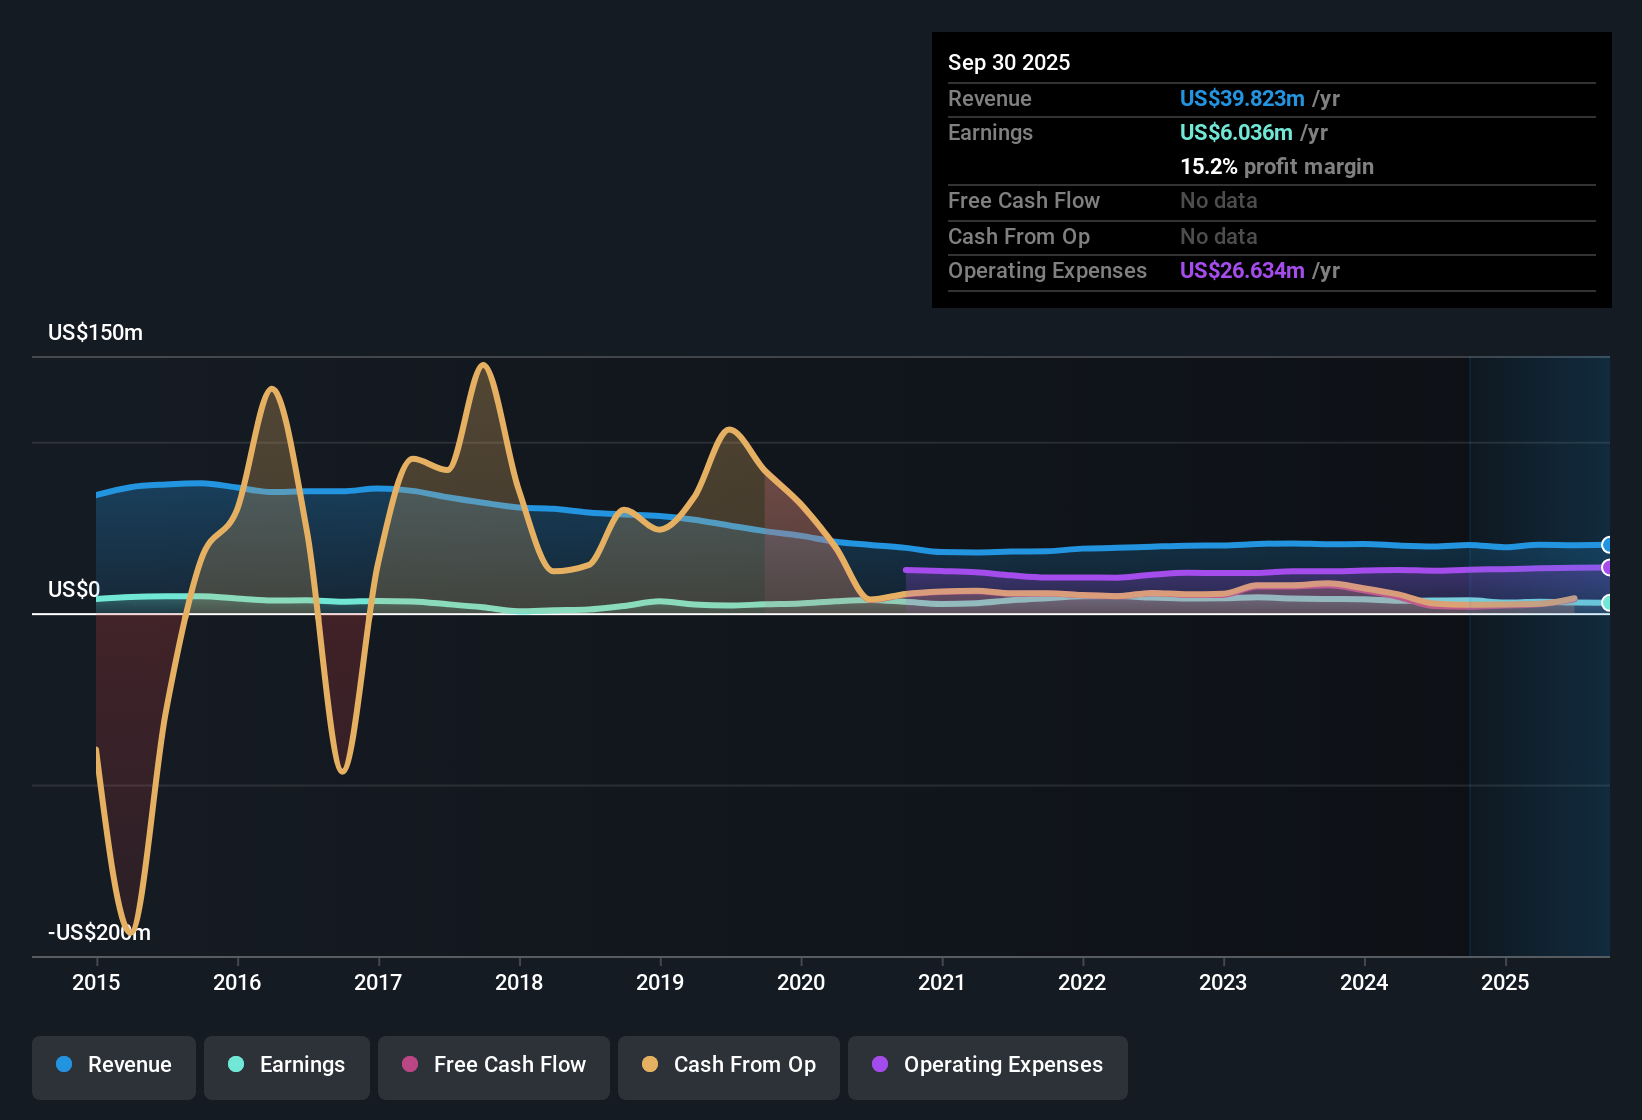Screen dimensions: 1642x1120
Task: Select the Revenue endpoint marker on the chart
Action: coord(1608,544)
